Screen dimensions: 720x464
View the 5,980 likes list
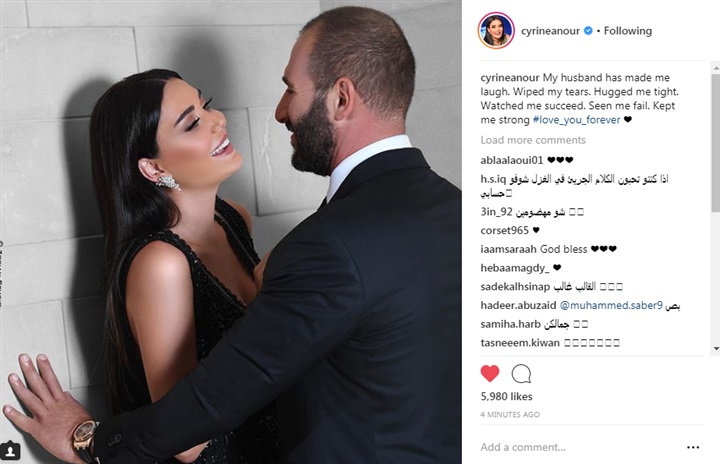tap(506, 396)
